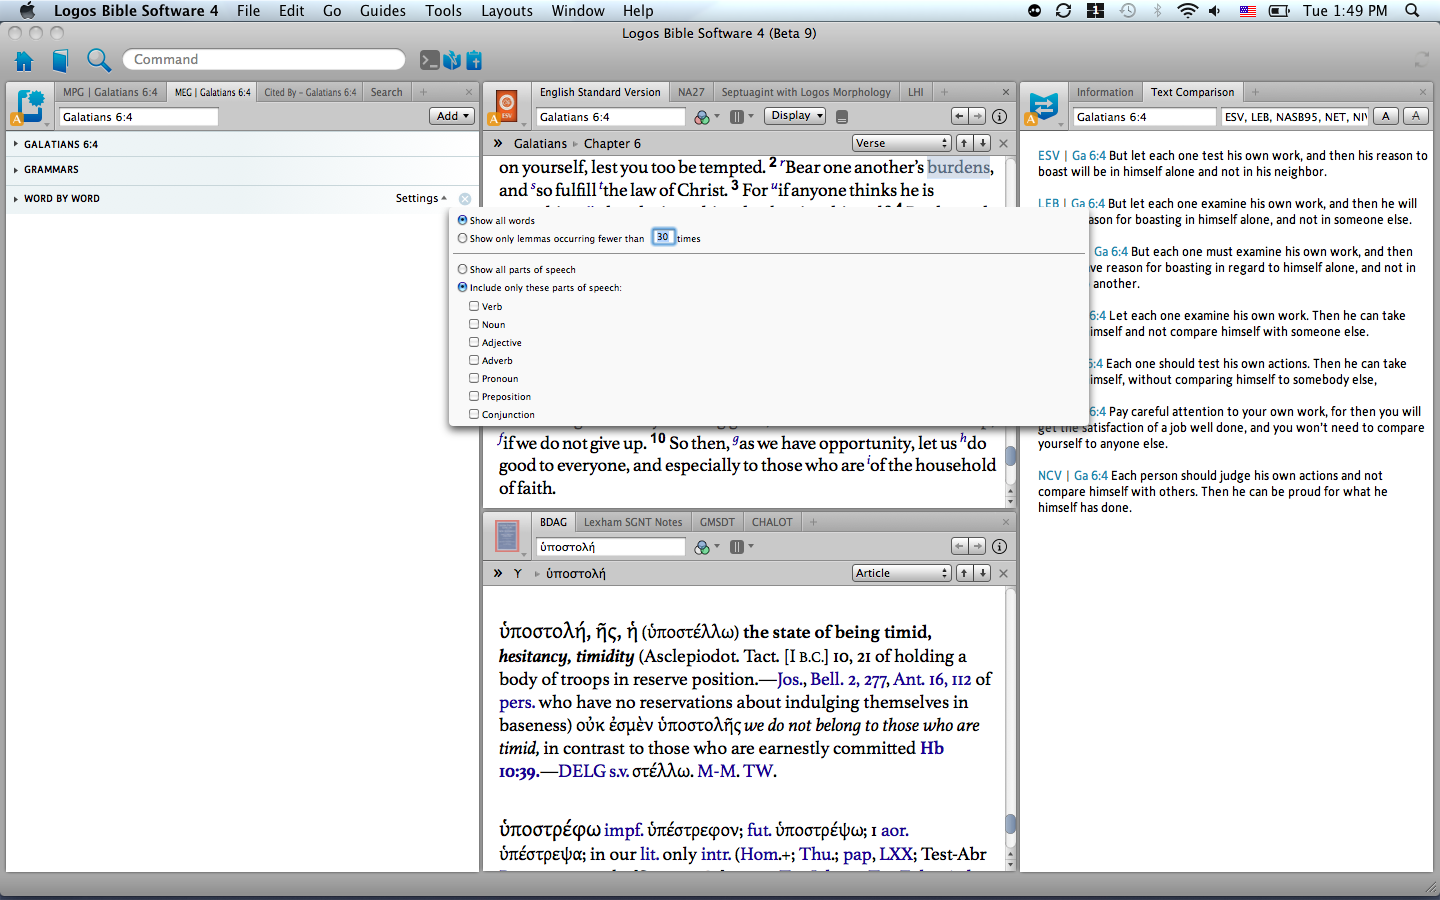This screenshot has height=900, width=1440.
Task: Check the Adverb checkbox
Action: click(x=474, y=360)
